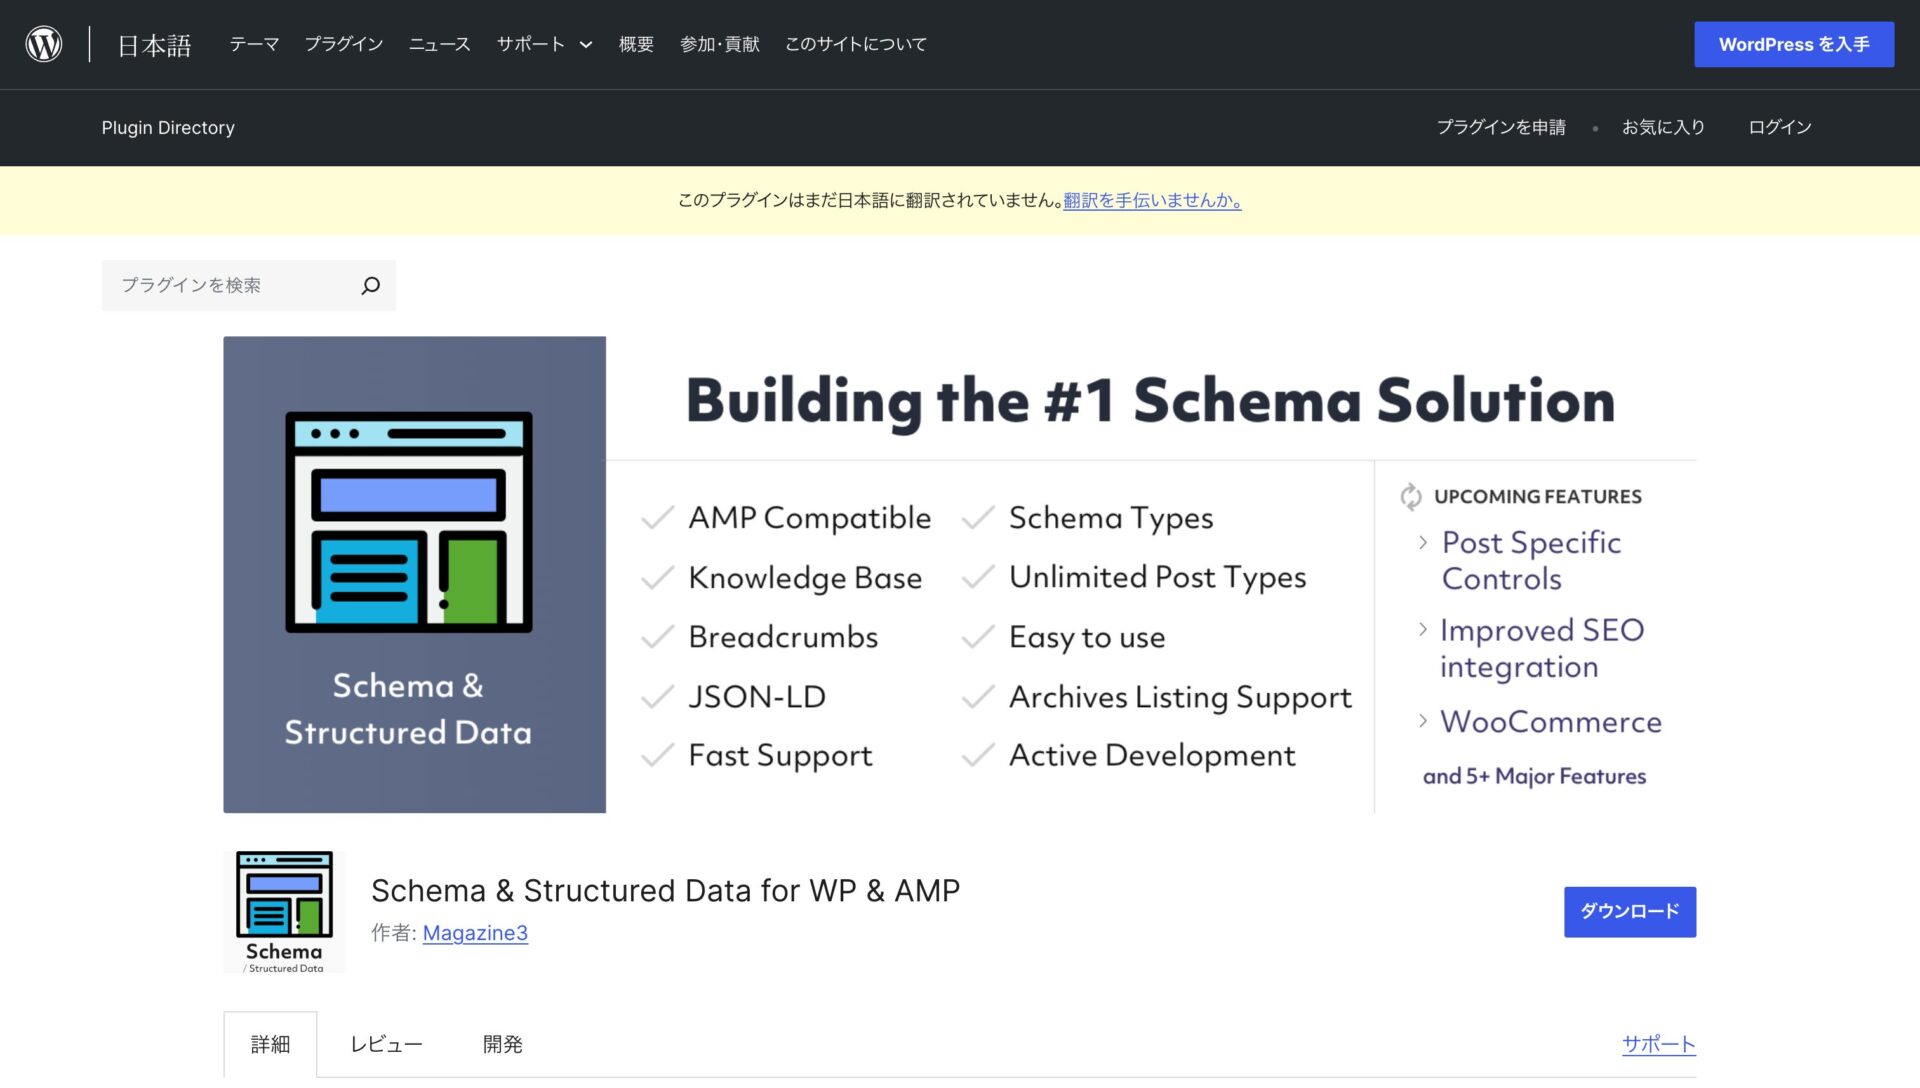Click the magnifier icon in the search bar
The width and height of the screenshot is (1920, 1088).
coord(369,285)
